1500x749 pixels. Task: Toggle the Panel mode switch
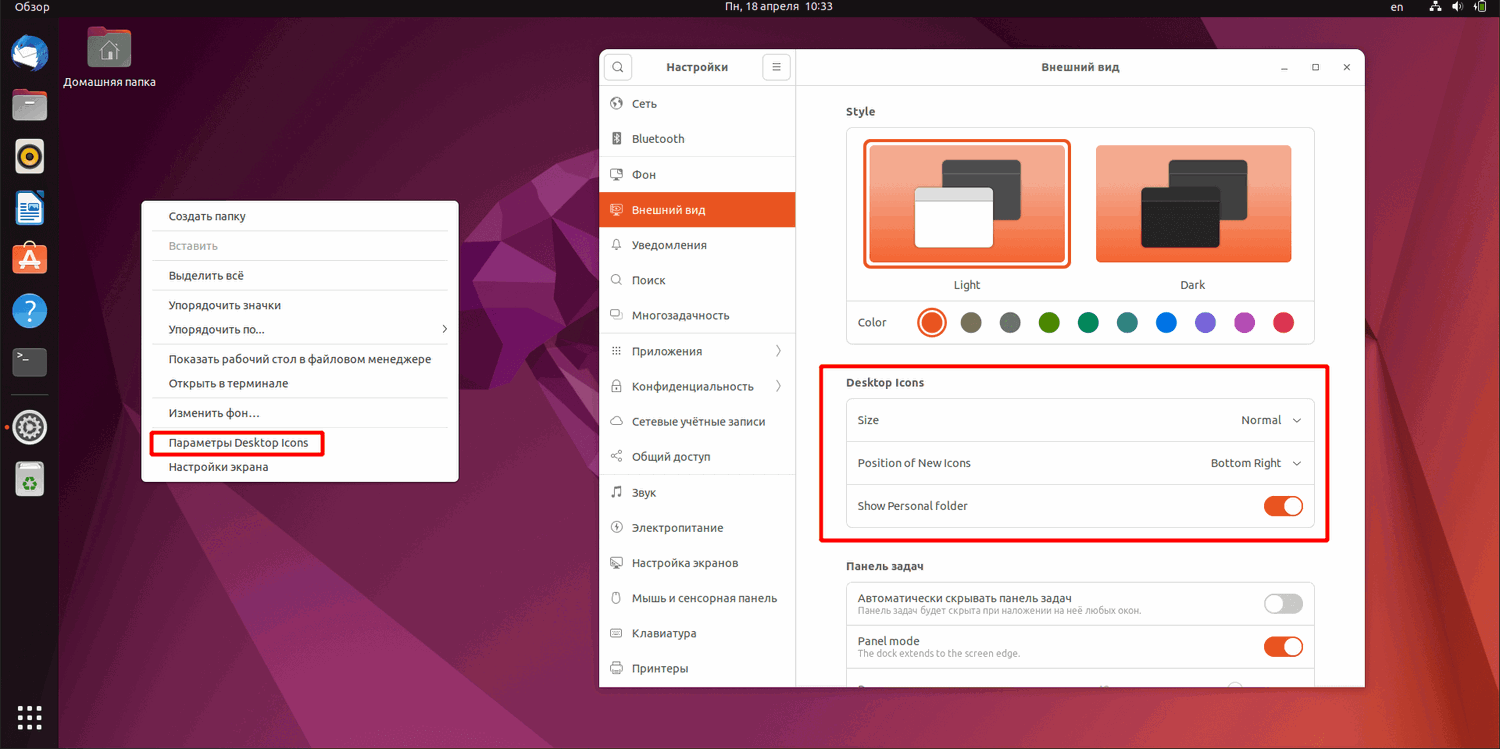(1283, 646)
